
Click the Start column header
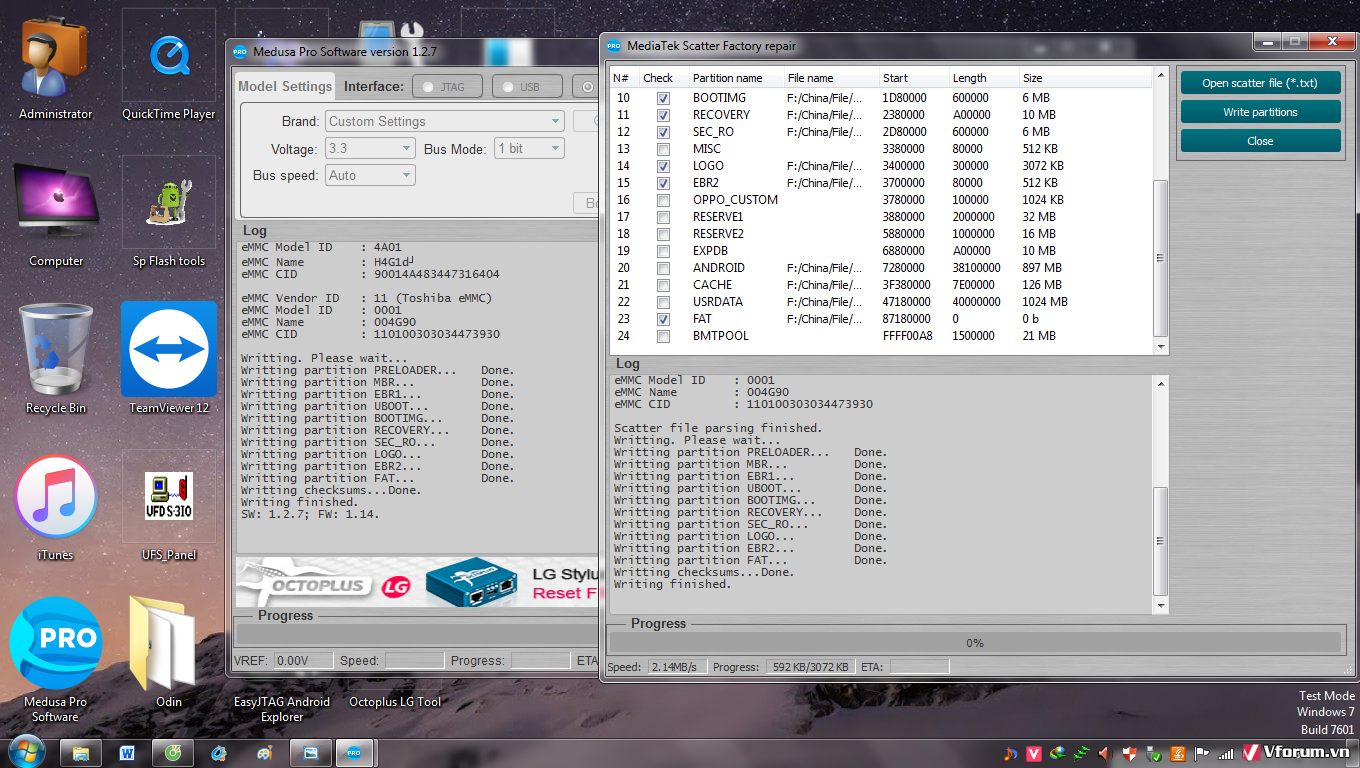click(x=913, y=78)
